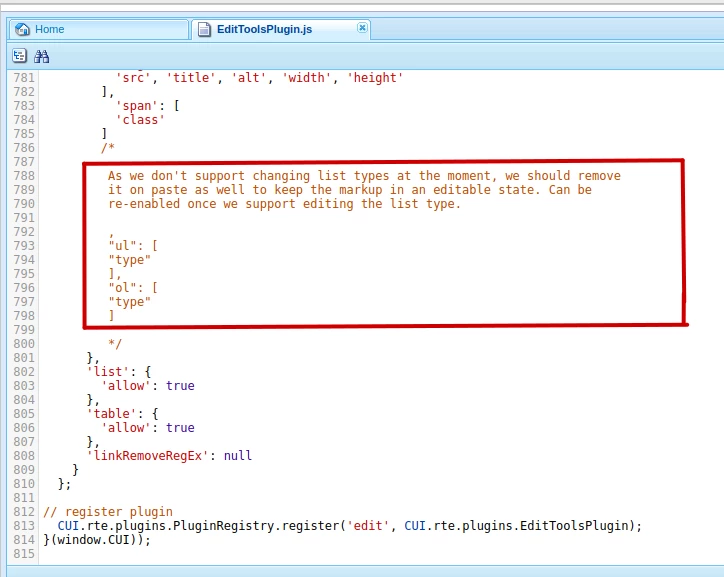Click the 'span' key on line 783
This screenshot has height=577, width=724.
(x=137, y=106)
